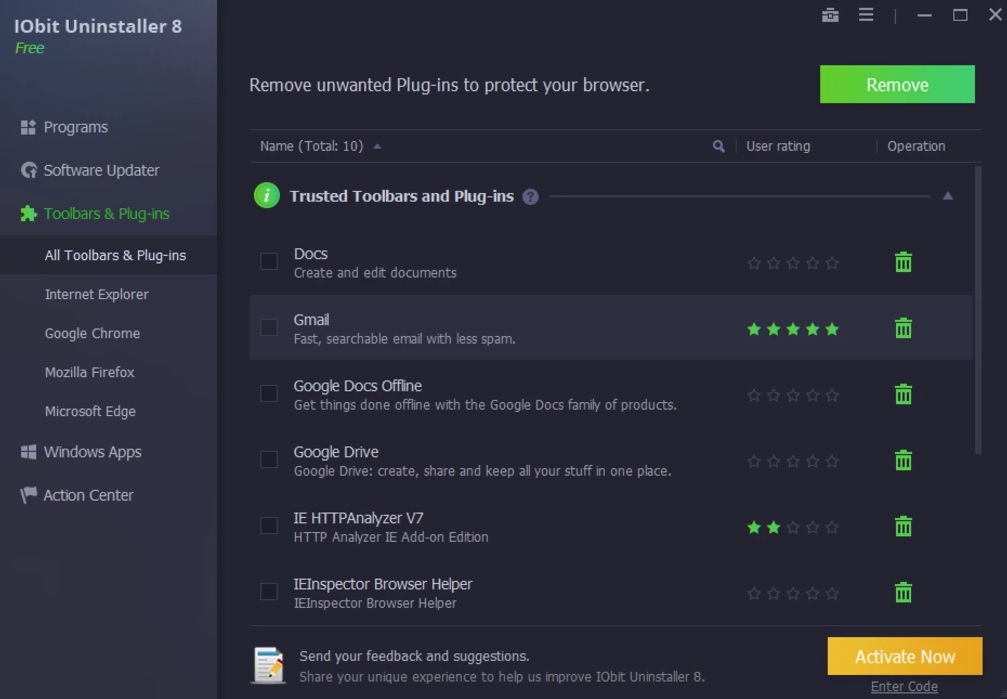Click green info icon for Trusted Toolbars
This screenshot has width=1007, height=699.
pyautogui.click(x=267, y=196)
